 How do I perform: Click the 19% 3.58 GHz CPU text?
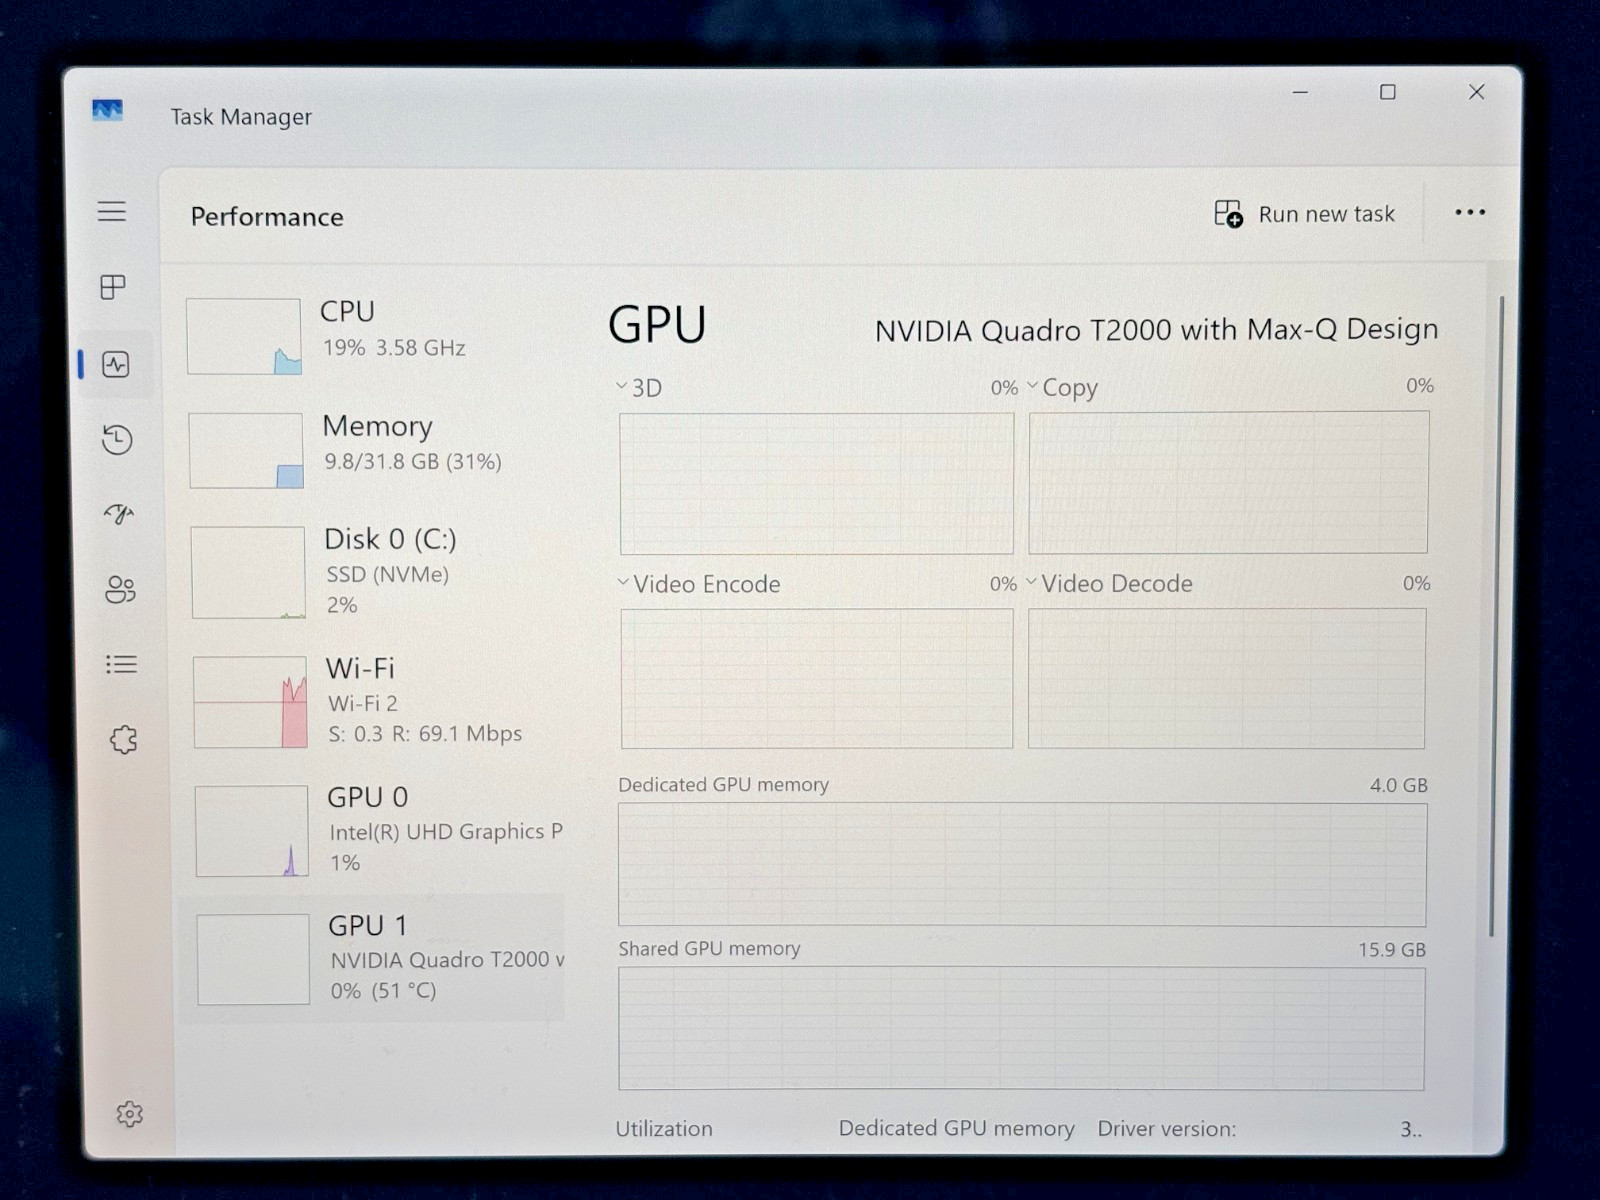[x=394, y=348]
